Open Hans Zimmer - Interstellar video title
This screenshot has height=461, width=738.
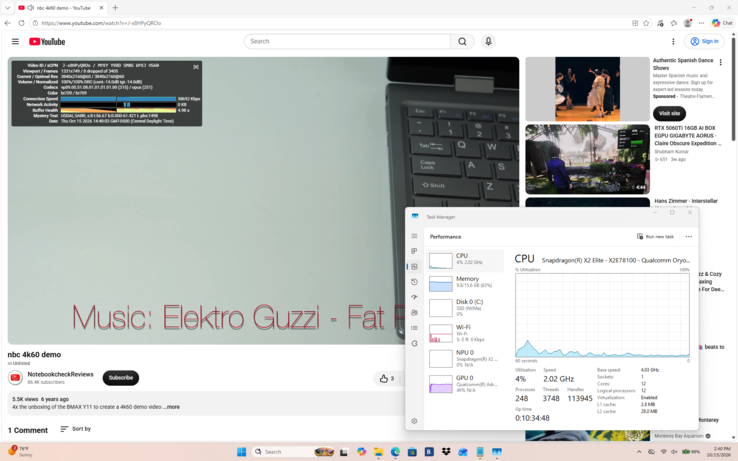[686, 201]
